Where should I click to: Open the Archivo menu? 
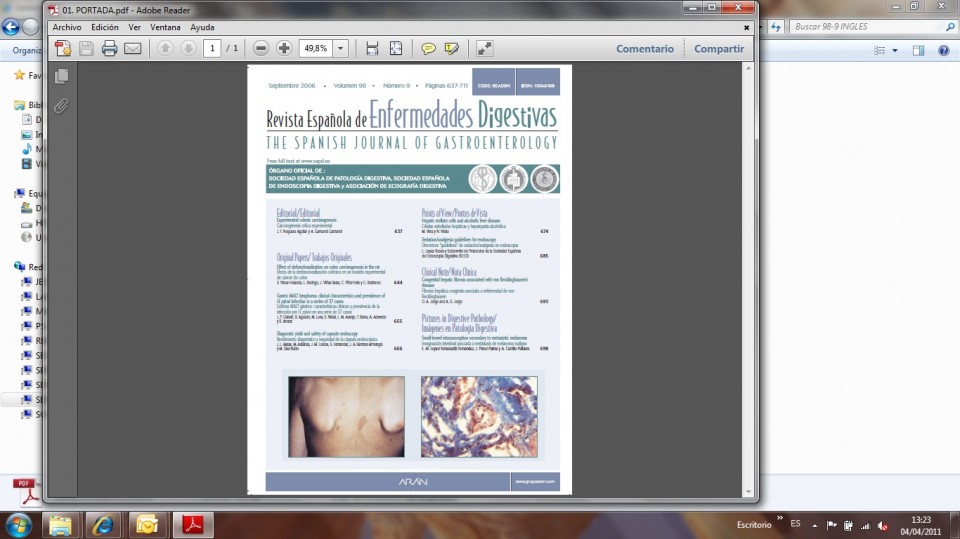point(67,27)
